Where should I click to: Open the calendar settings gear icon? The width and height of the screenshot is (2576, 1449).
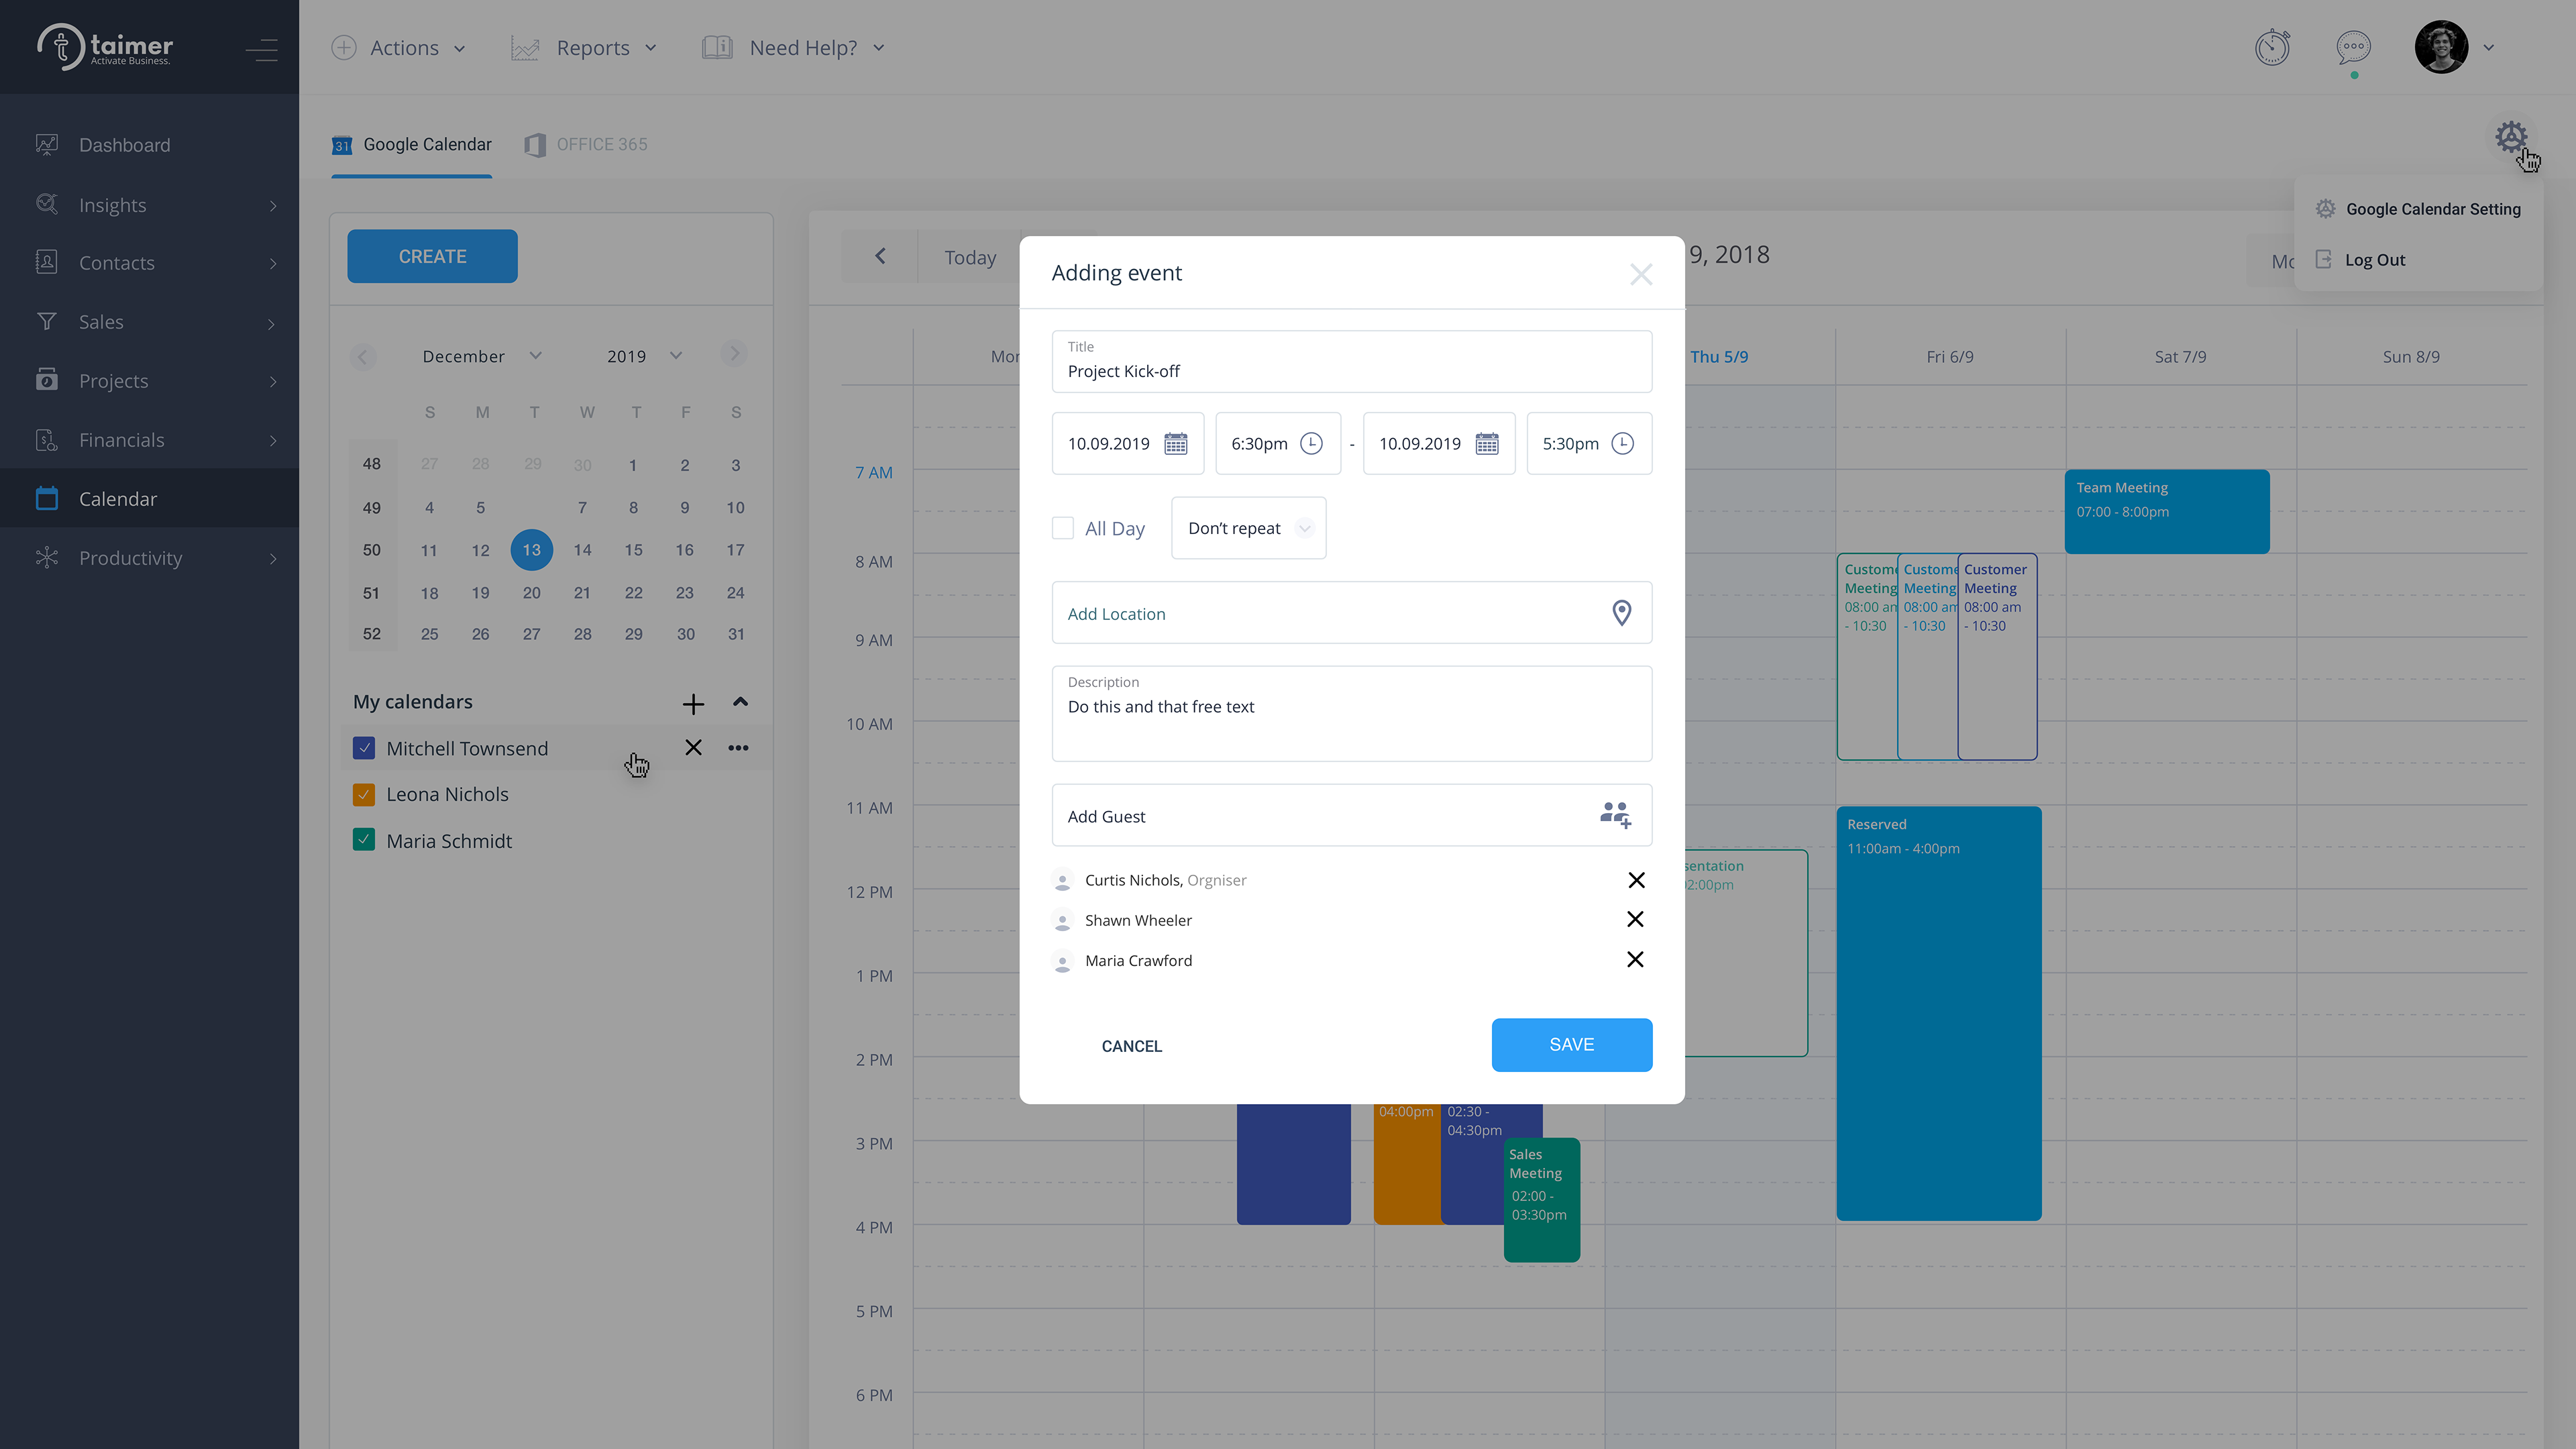(2510, 137)
